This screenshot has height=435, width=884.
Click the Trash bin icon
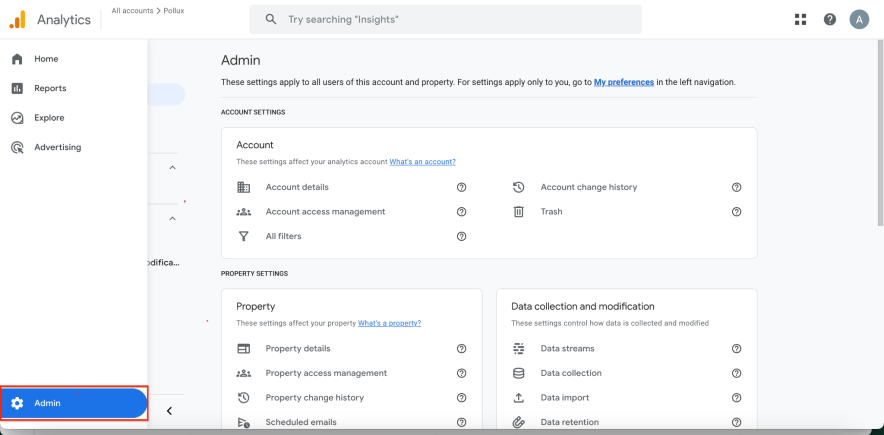pos(519,212)
